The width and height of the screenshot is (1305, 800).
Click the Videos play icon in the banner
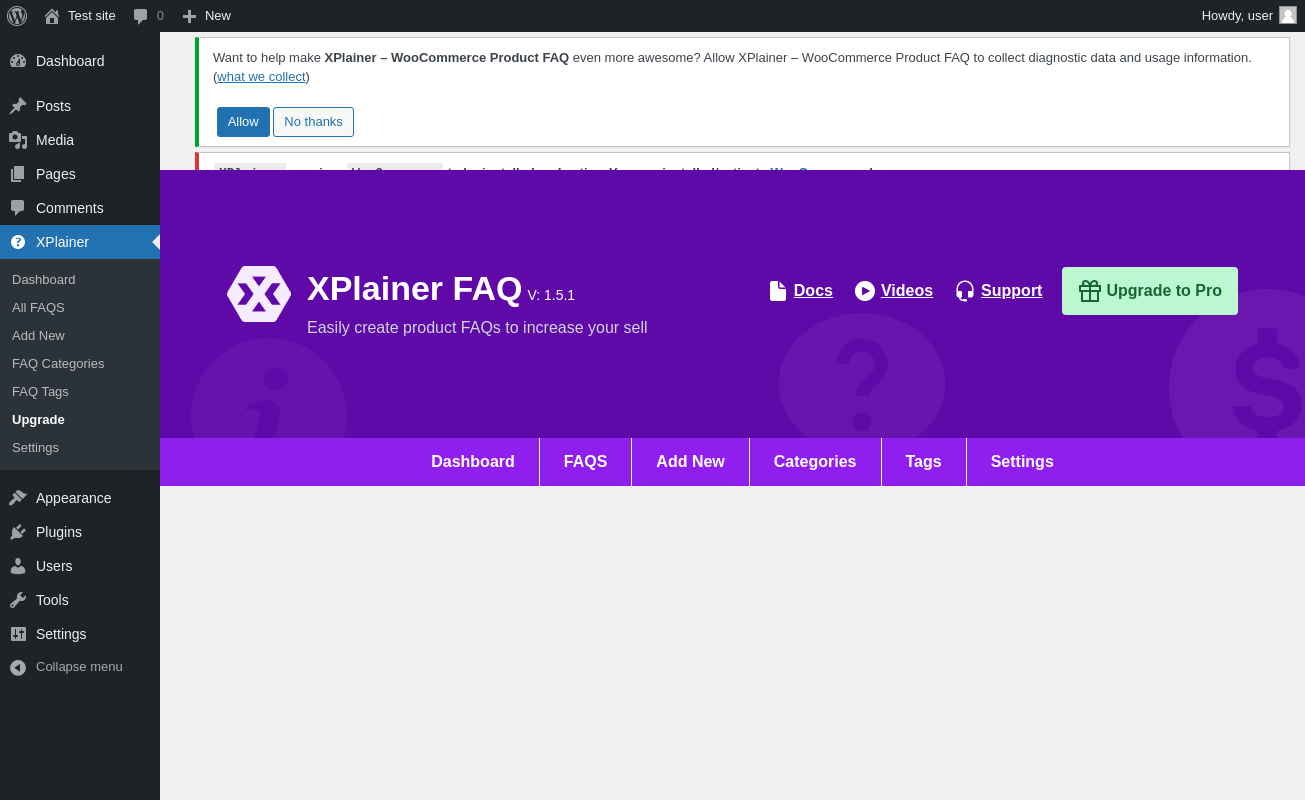(x=865, y=291)
